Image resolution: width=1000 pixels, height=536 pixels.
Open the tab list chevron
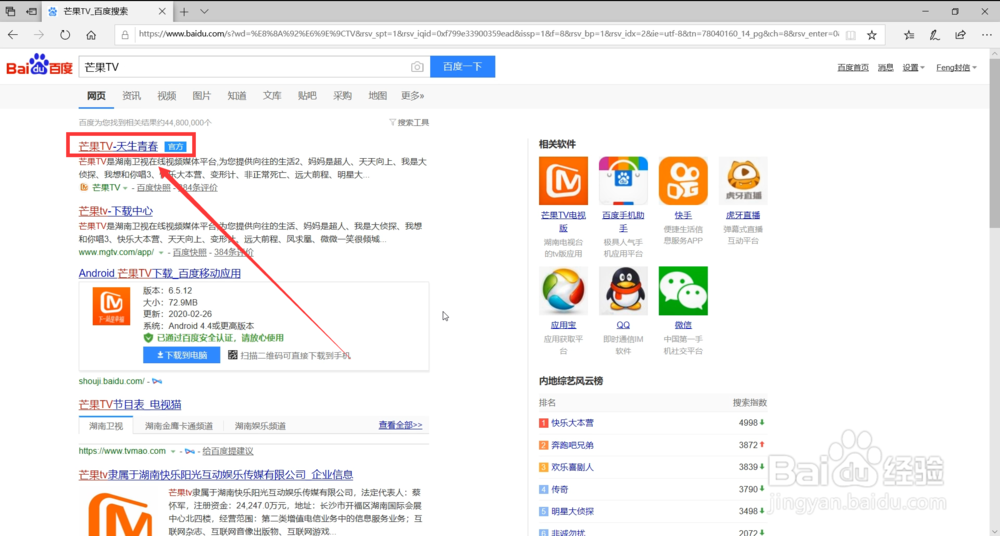204,11
